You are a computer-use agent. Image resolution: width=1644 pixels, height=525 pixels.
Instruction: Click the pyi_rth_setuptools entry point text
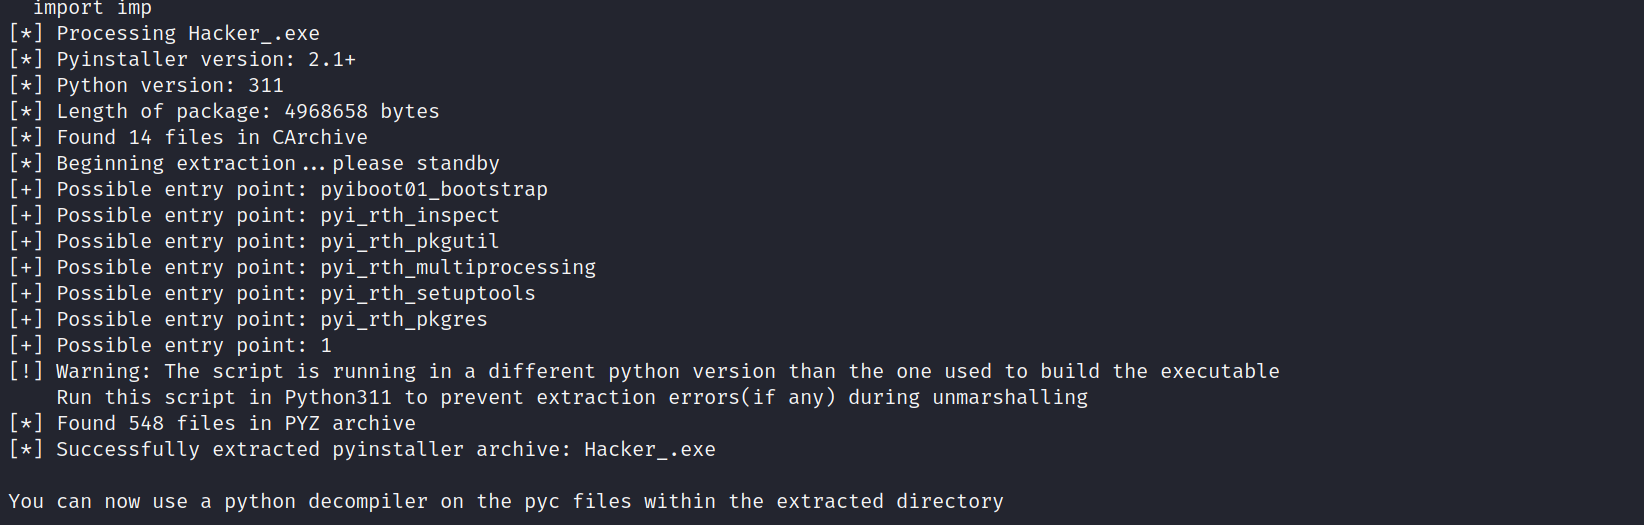[428, 294]
